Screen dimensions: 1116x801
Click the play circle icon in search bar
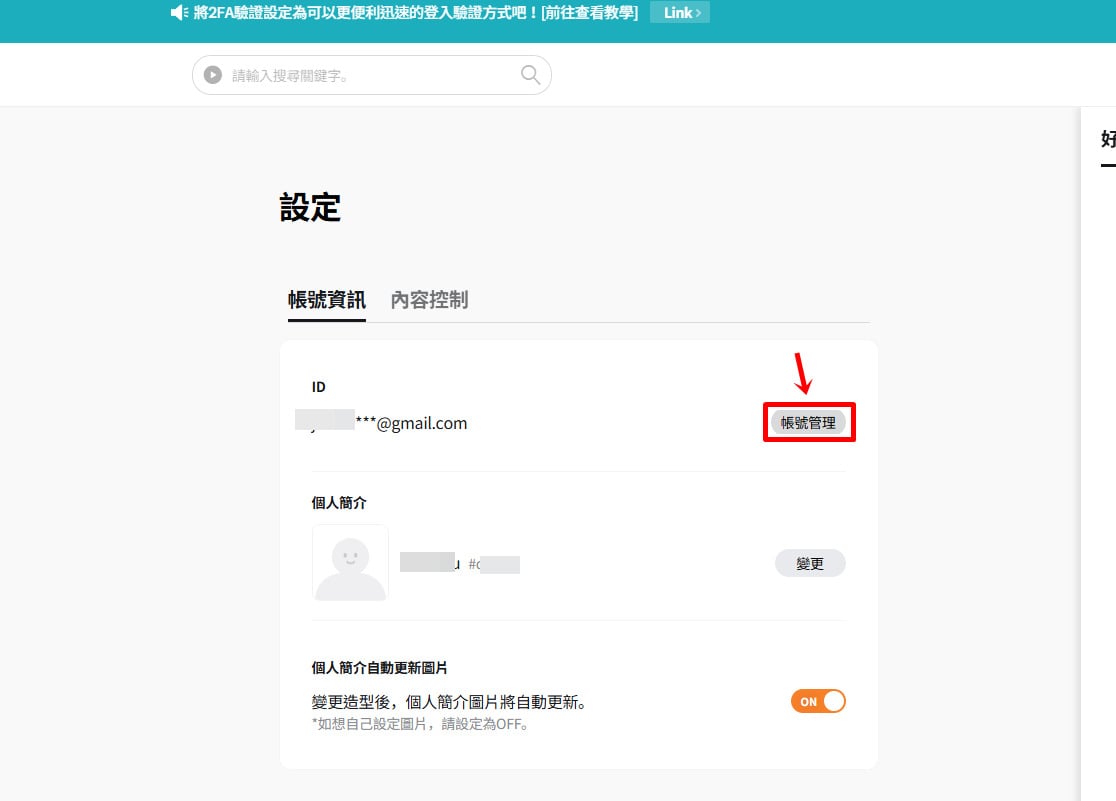click(213, 75)
